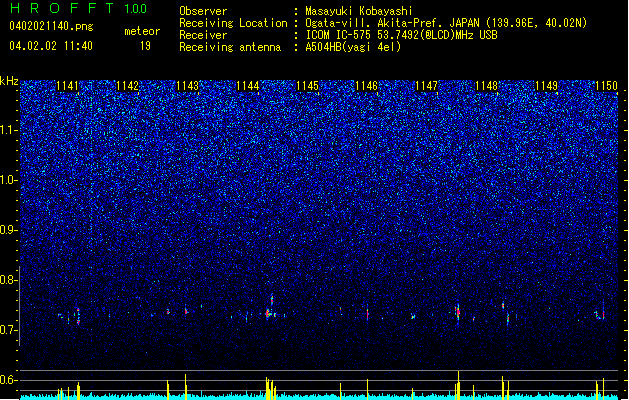Click observer name Masayuki Kobayashi
Image resolution: width=629 pixels, height=400 pixels.
[x=359, y=11]
